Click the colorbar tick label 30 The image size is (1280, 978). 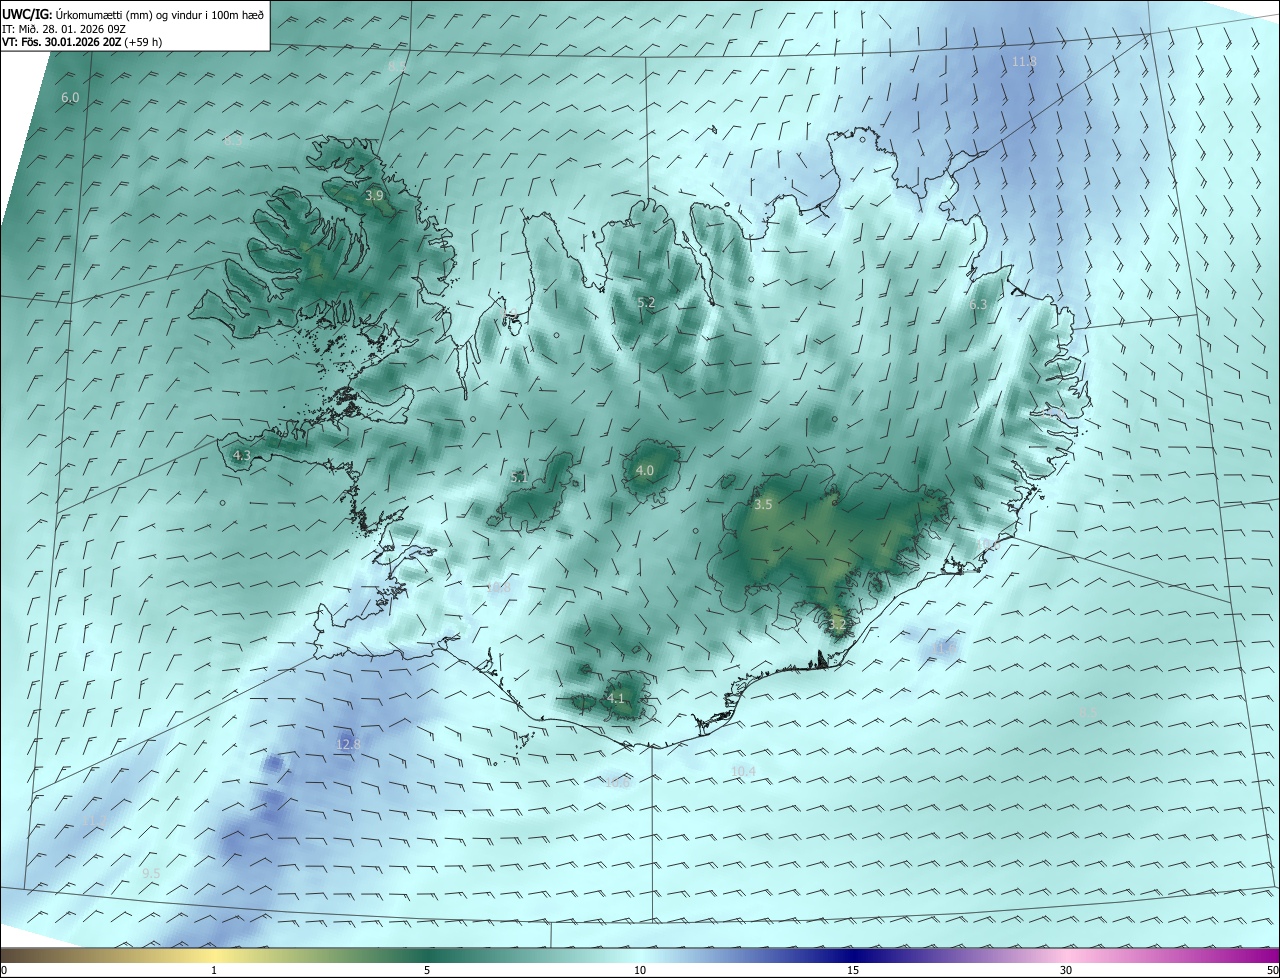pos(1066,970)
